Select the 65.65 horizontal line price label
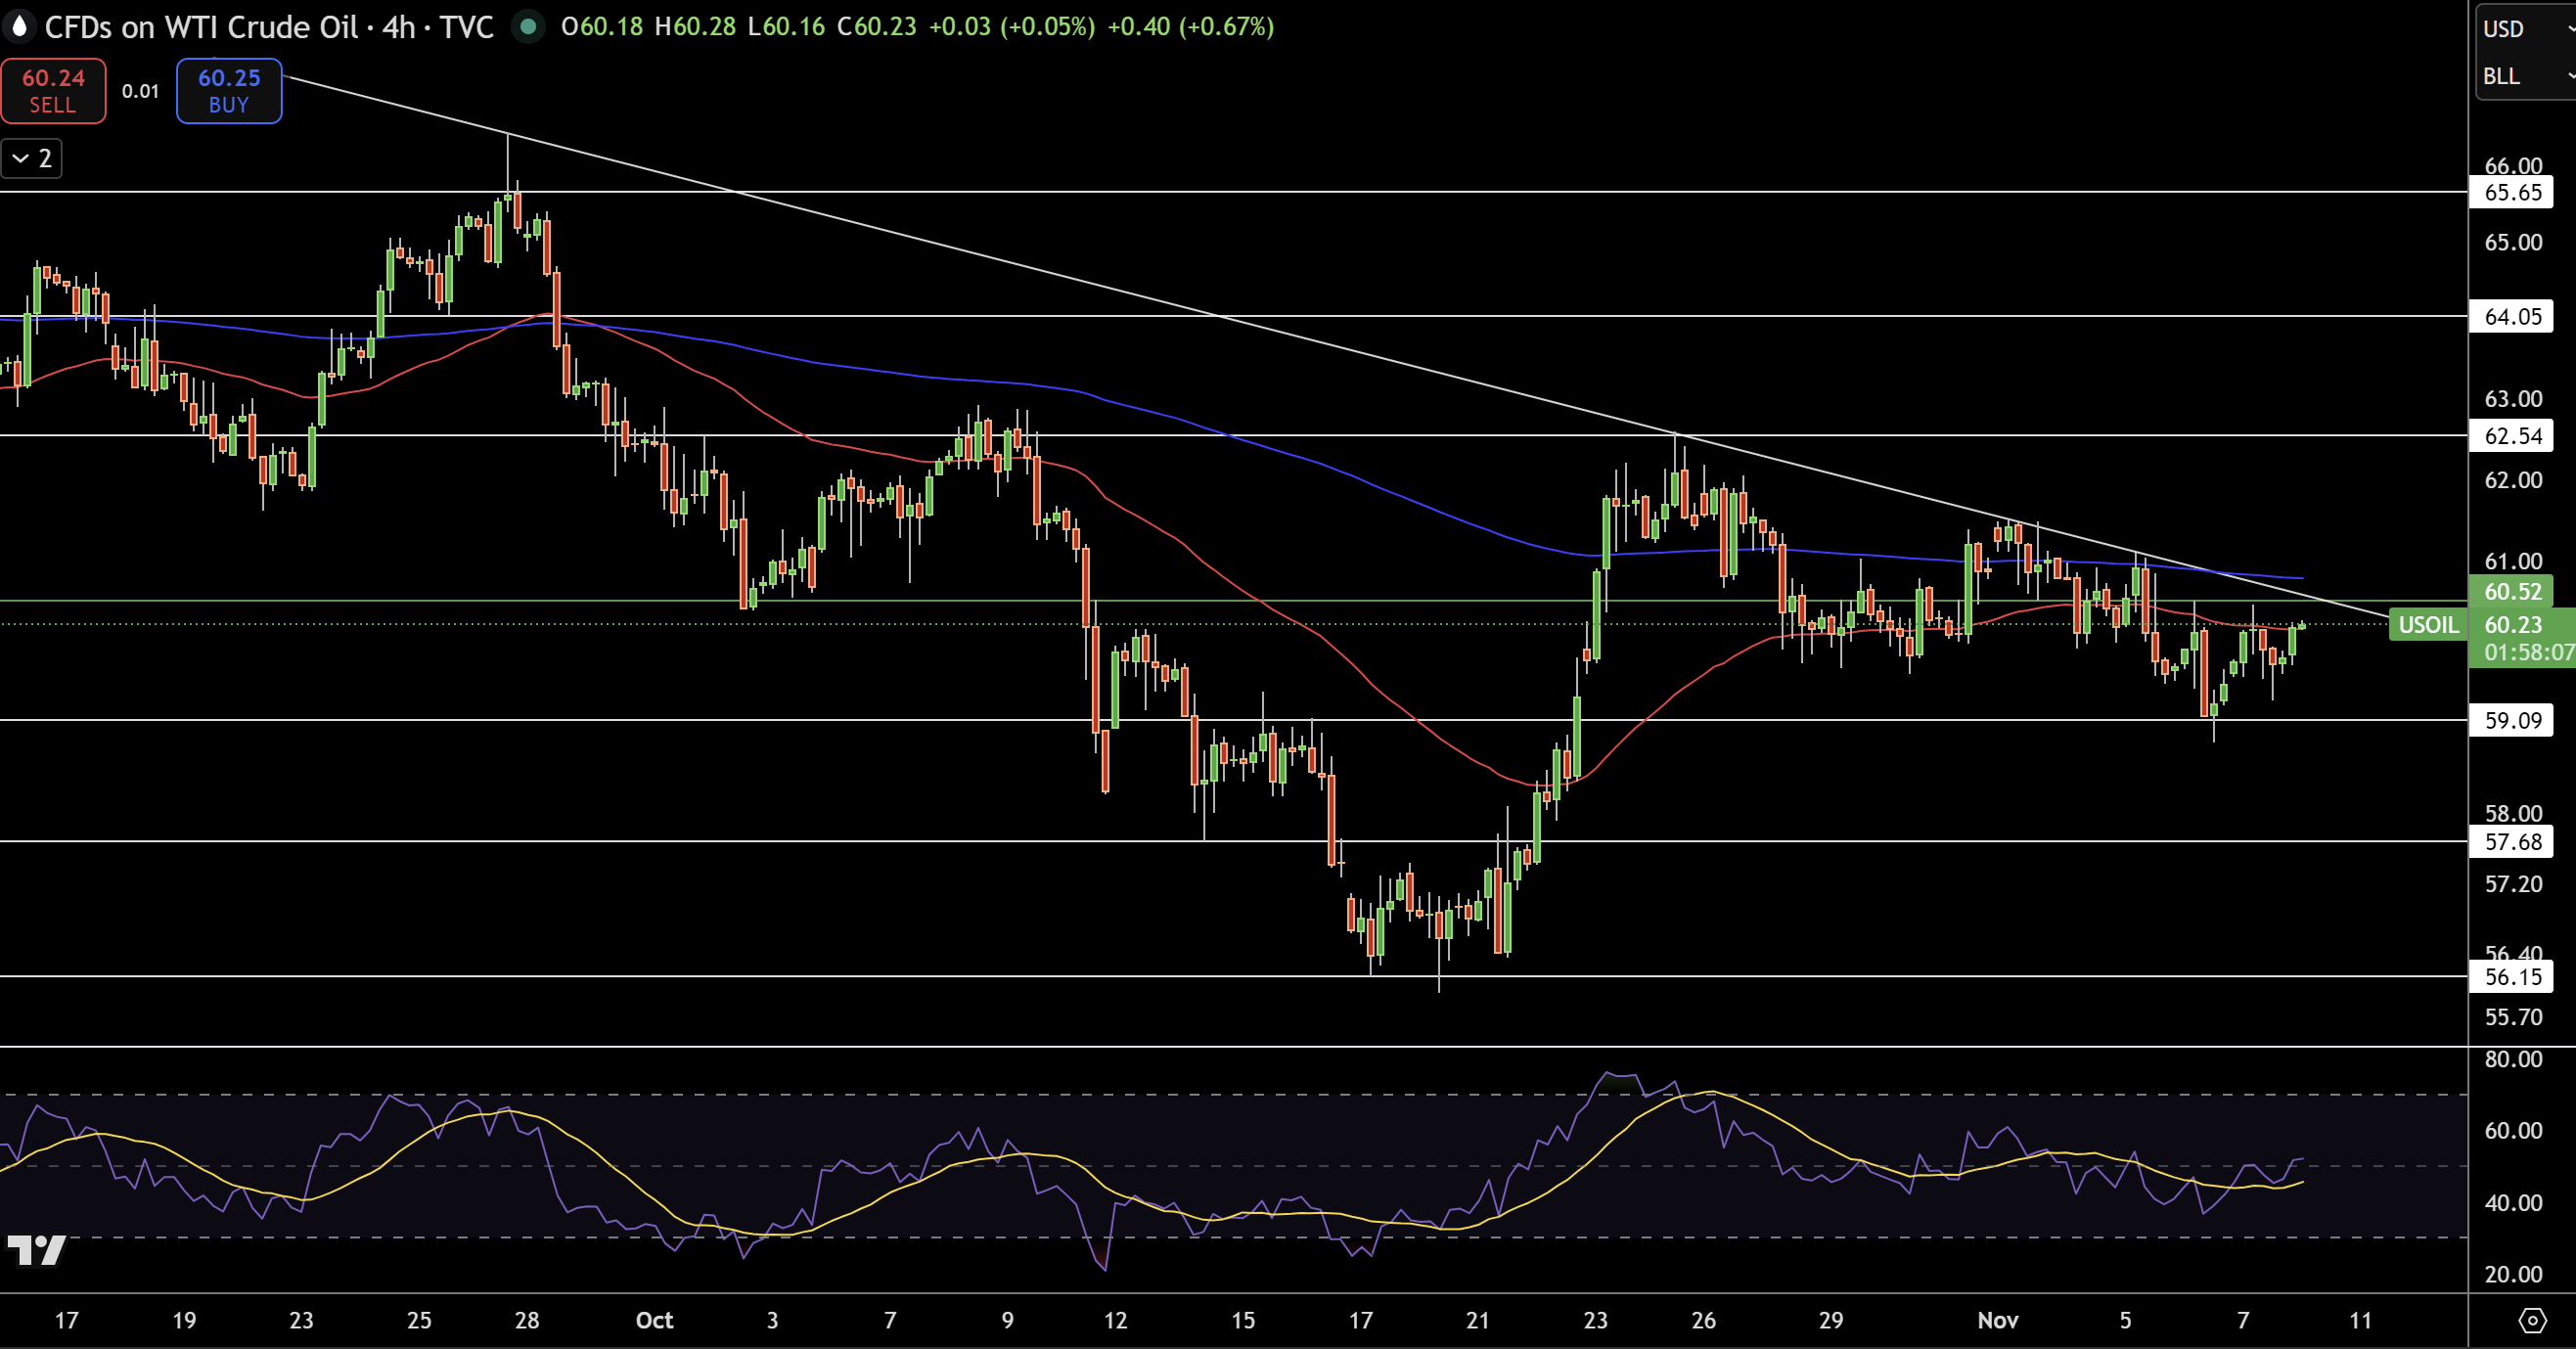This screenshot has width=2576, height=1349. [x=2512, y=192]
